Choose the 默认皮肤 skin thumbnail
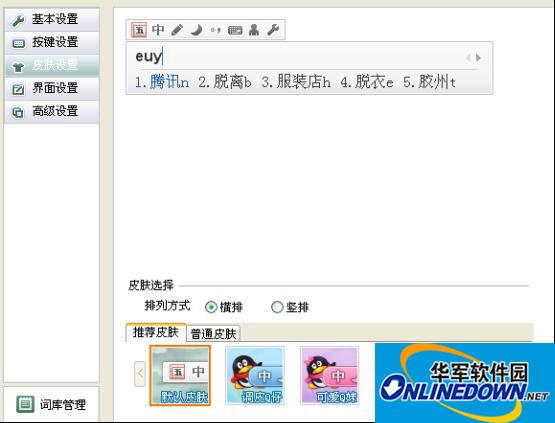Viewport: 555px width, 423px height. click(180, 375)
